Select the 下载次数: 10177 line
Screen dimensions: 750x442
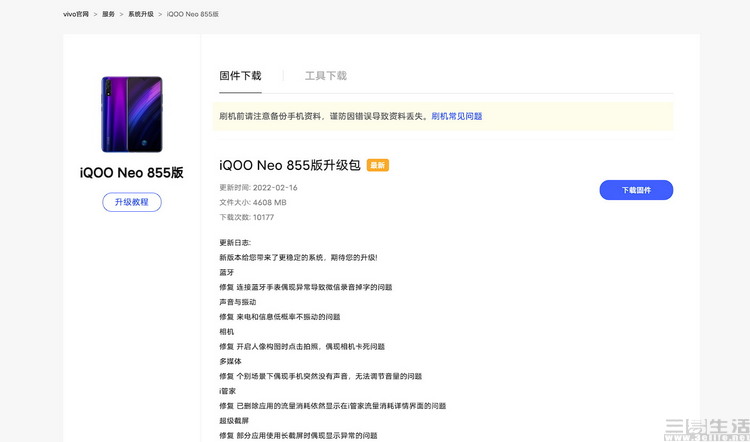246,217
